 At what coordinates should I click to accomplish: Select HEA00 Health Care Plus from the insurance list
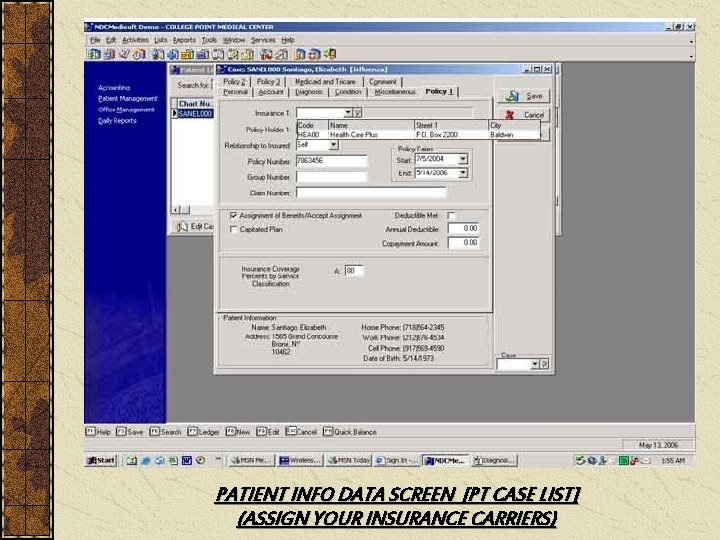418,135
